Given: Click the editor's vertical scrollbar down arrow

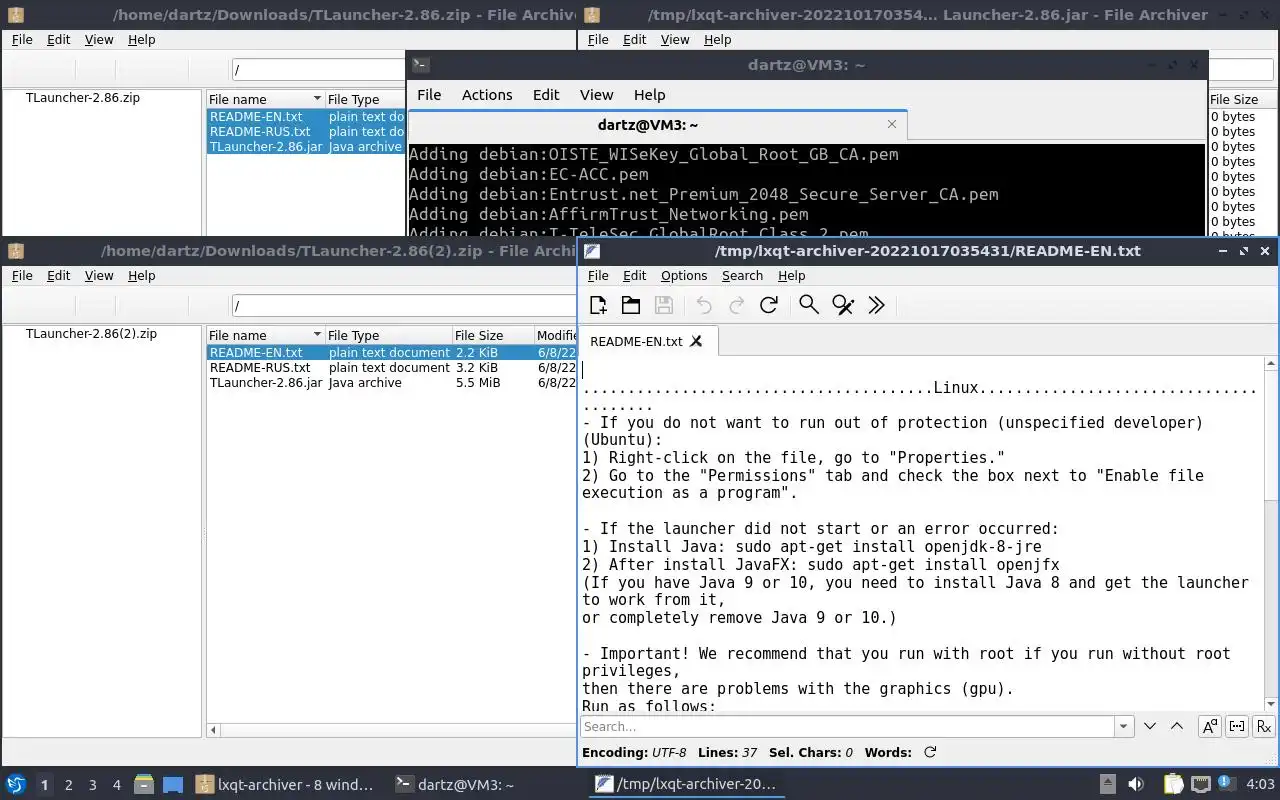Looking at the screenshot, I should (1272, 704).
